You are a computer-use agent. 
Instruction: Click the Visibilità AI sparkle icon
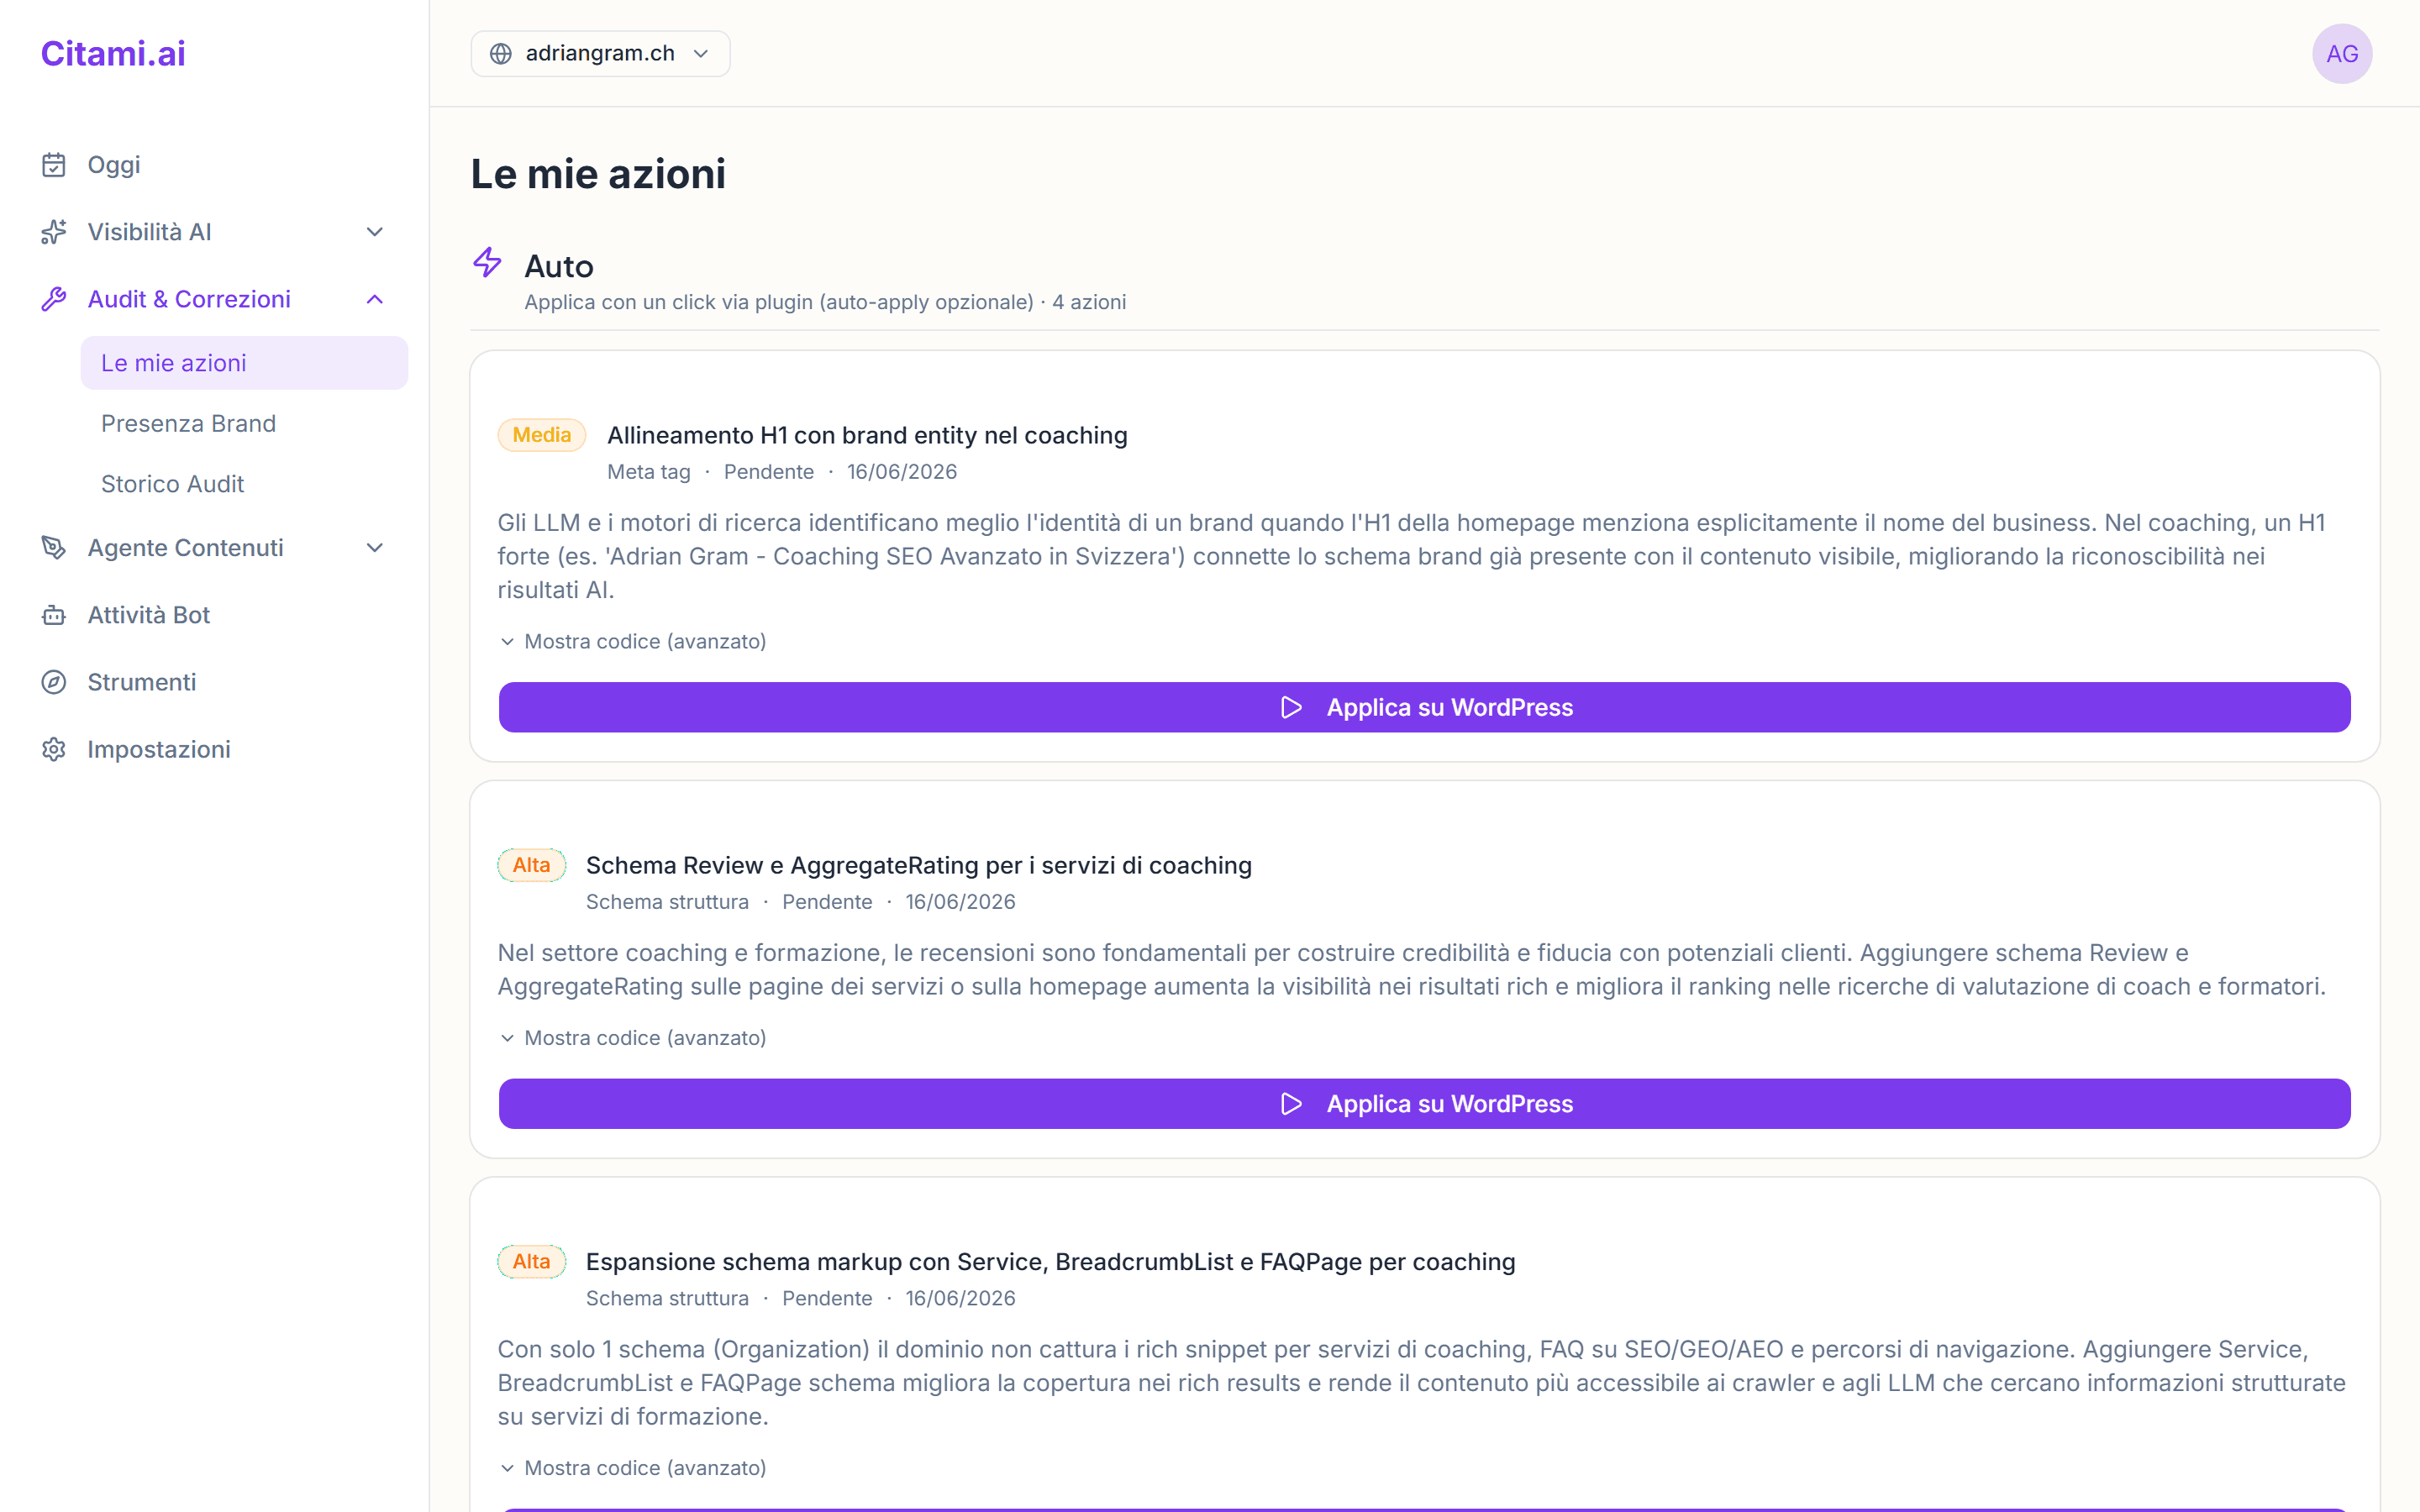click(54, 232)
